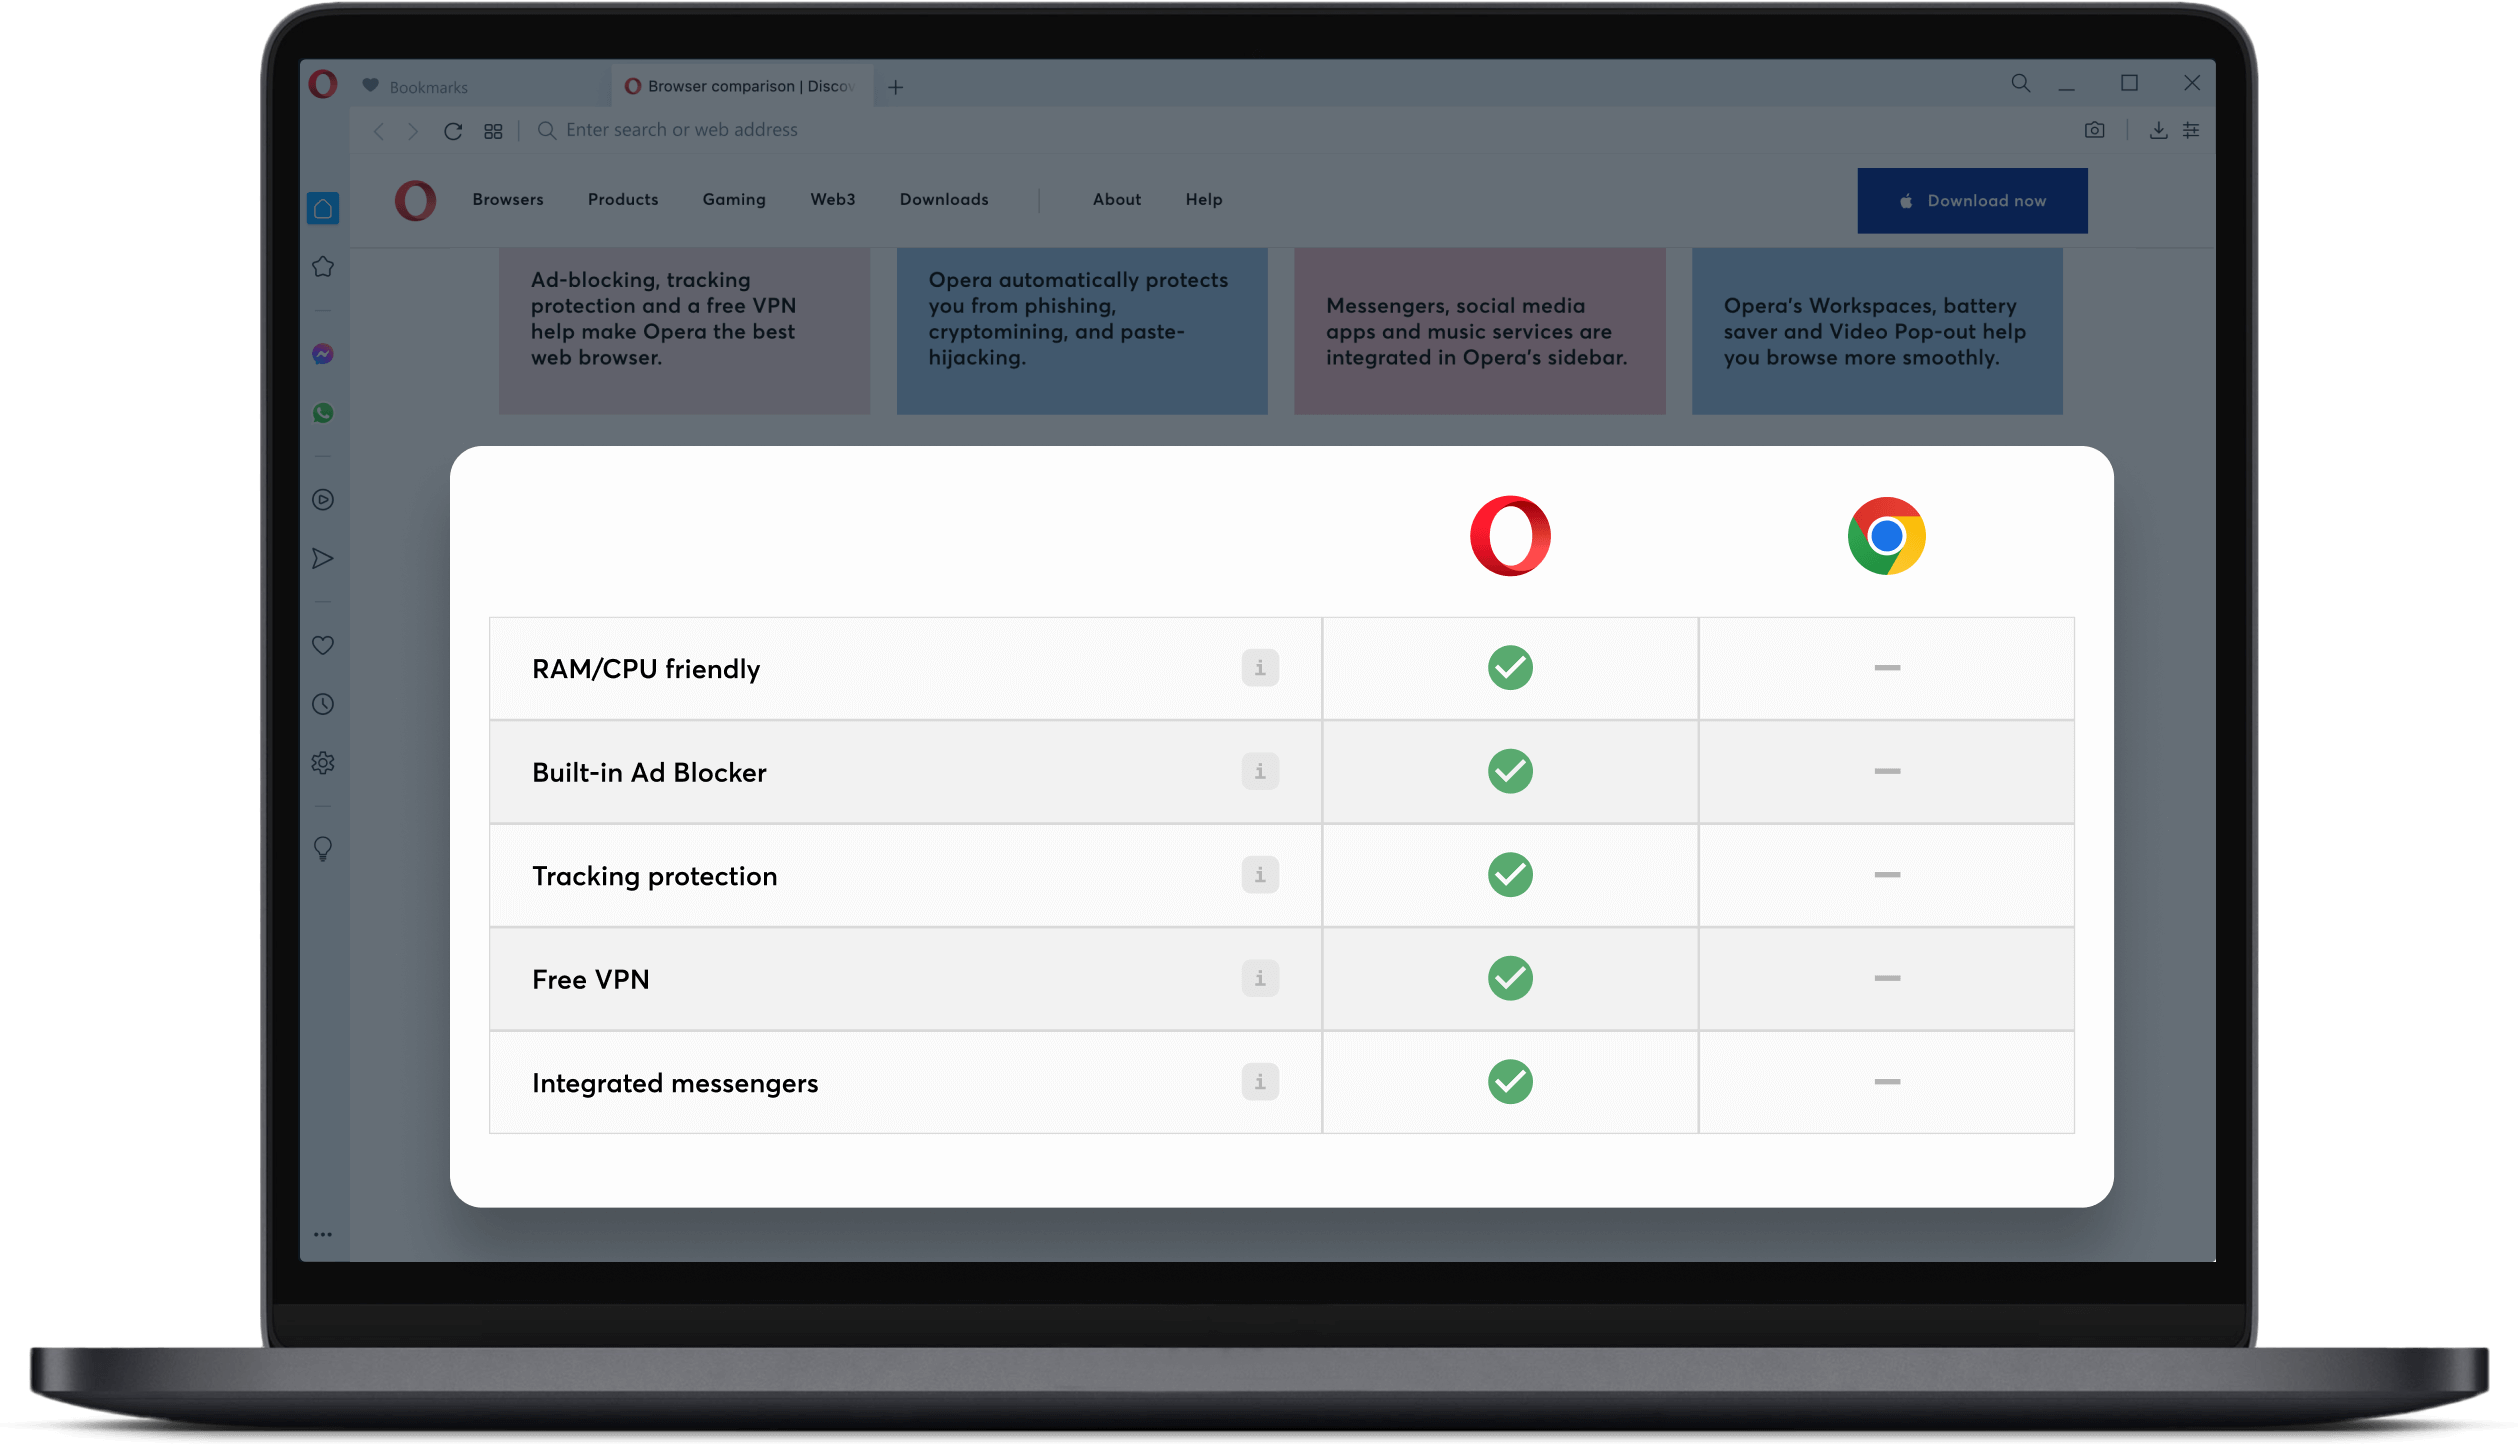Open WhatsApp from the sidebar
2519x1444 pixels.
322,413
